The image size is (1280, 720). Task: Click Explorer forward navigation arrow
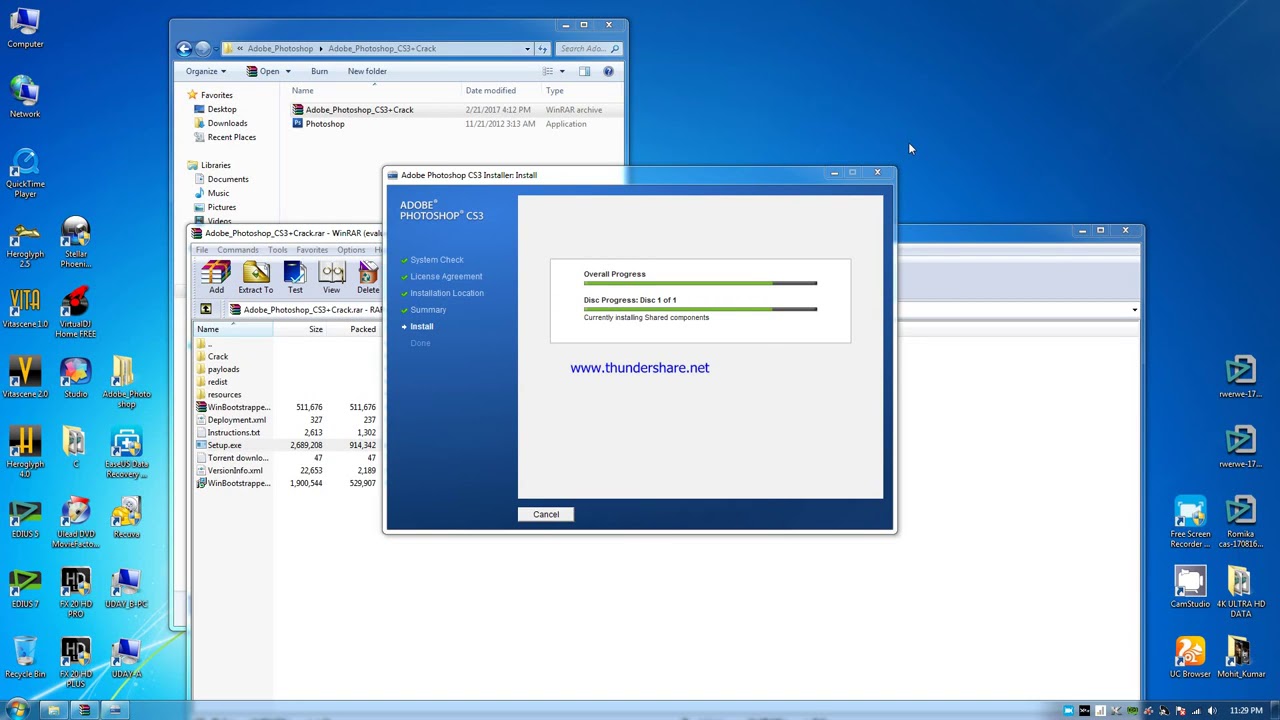click(x=203, y=48)
